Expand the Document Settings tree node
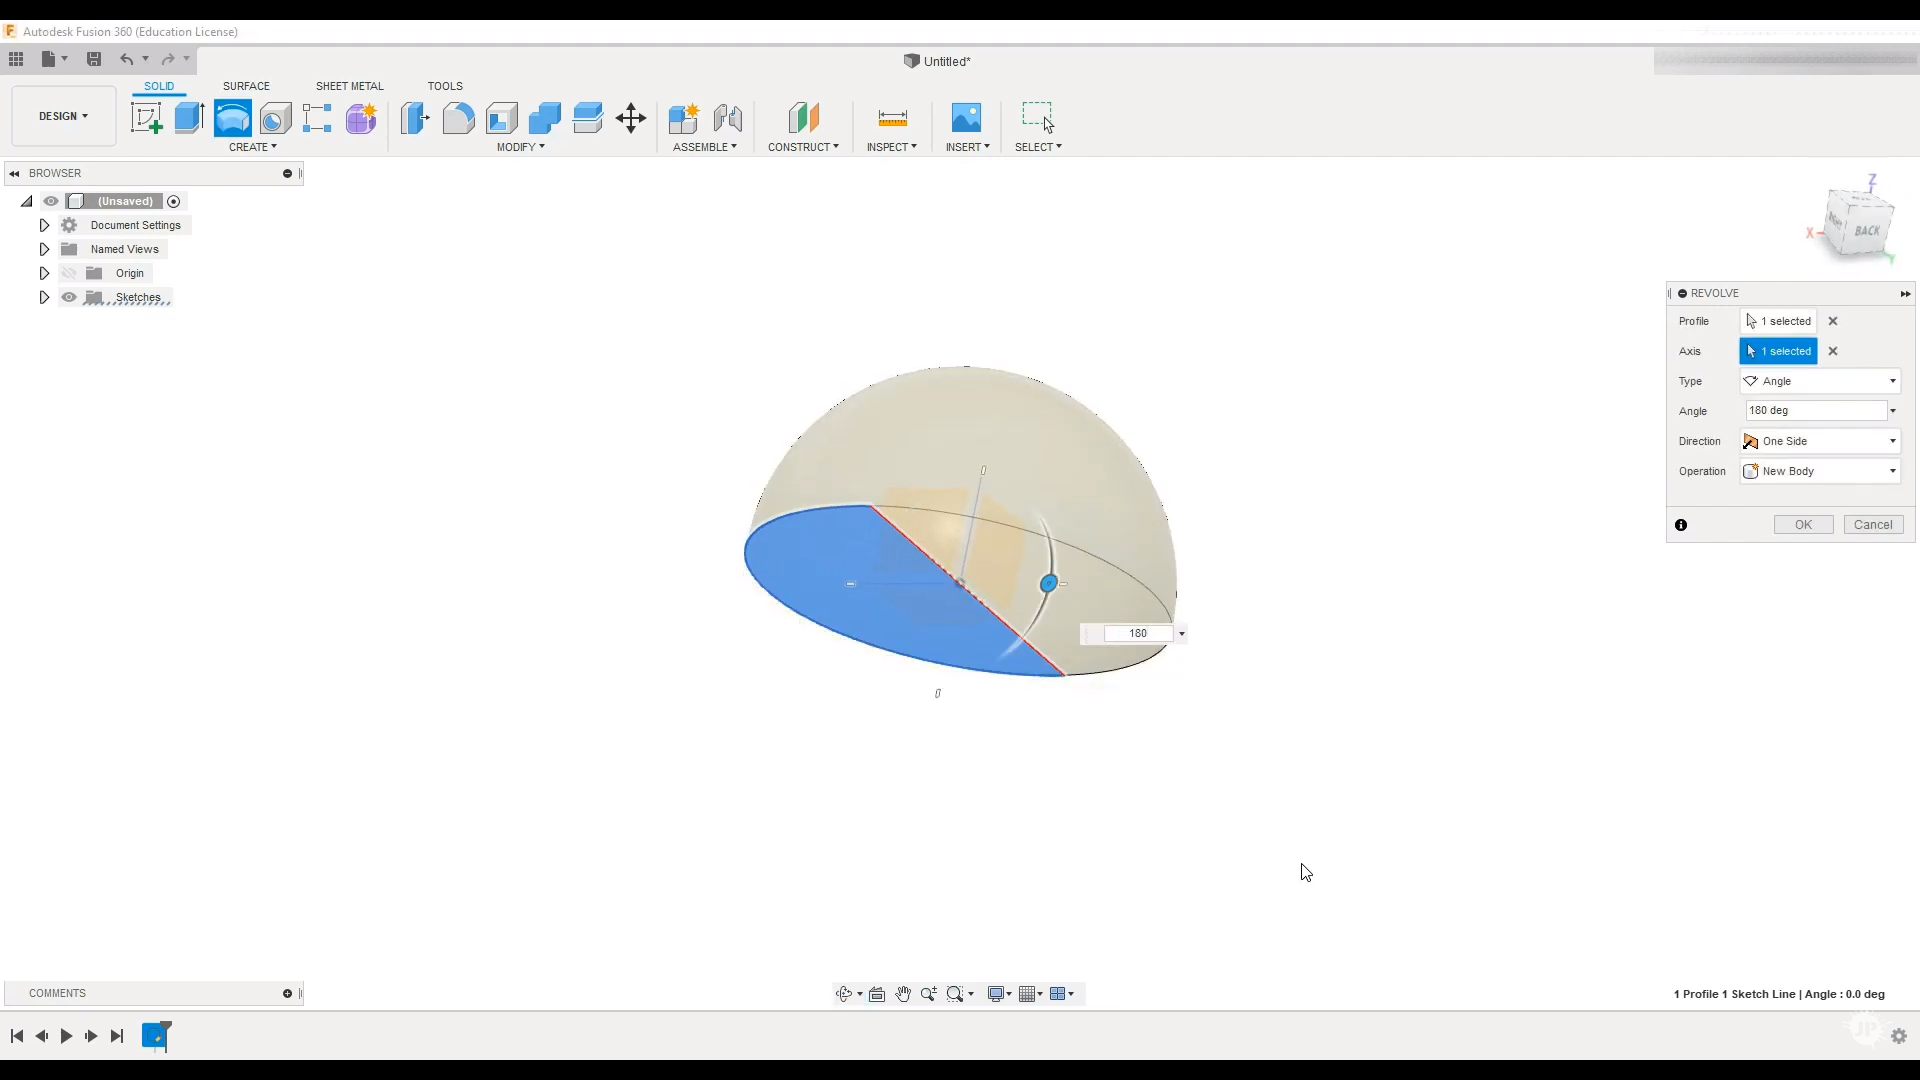Screen dimensions: 1920x1080 [44, 225]
